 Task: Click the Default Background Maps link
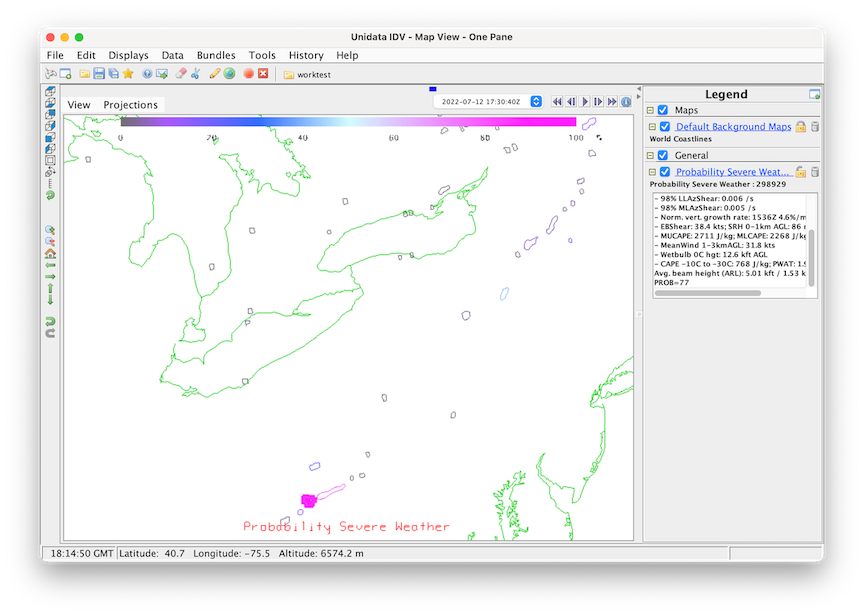click(x=733, y=127)
